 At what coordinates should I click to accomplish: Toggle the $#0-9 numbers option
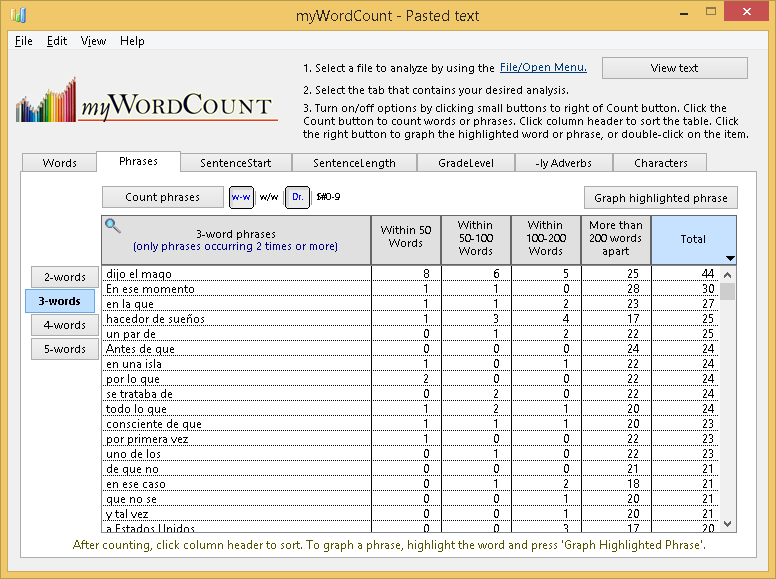[327, 197]
